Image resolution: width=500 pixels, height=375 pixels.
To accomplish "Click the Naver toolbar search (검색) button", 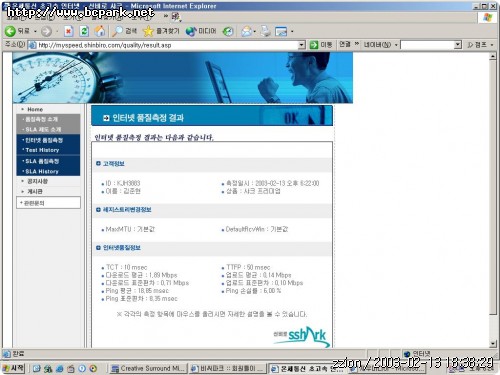I will (x=478, y=45).
